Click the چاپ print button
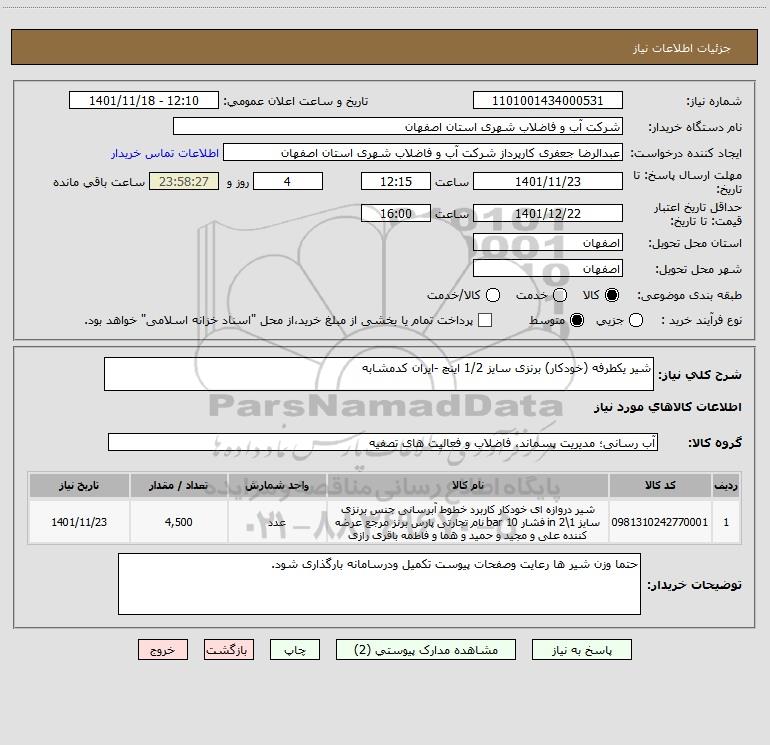The height and width of the screenshot is (745, 770). point(295,650)
